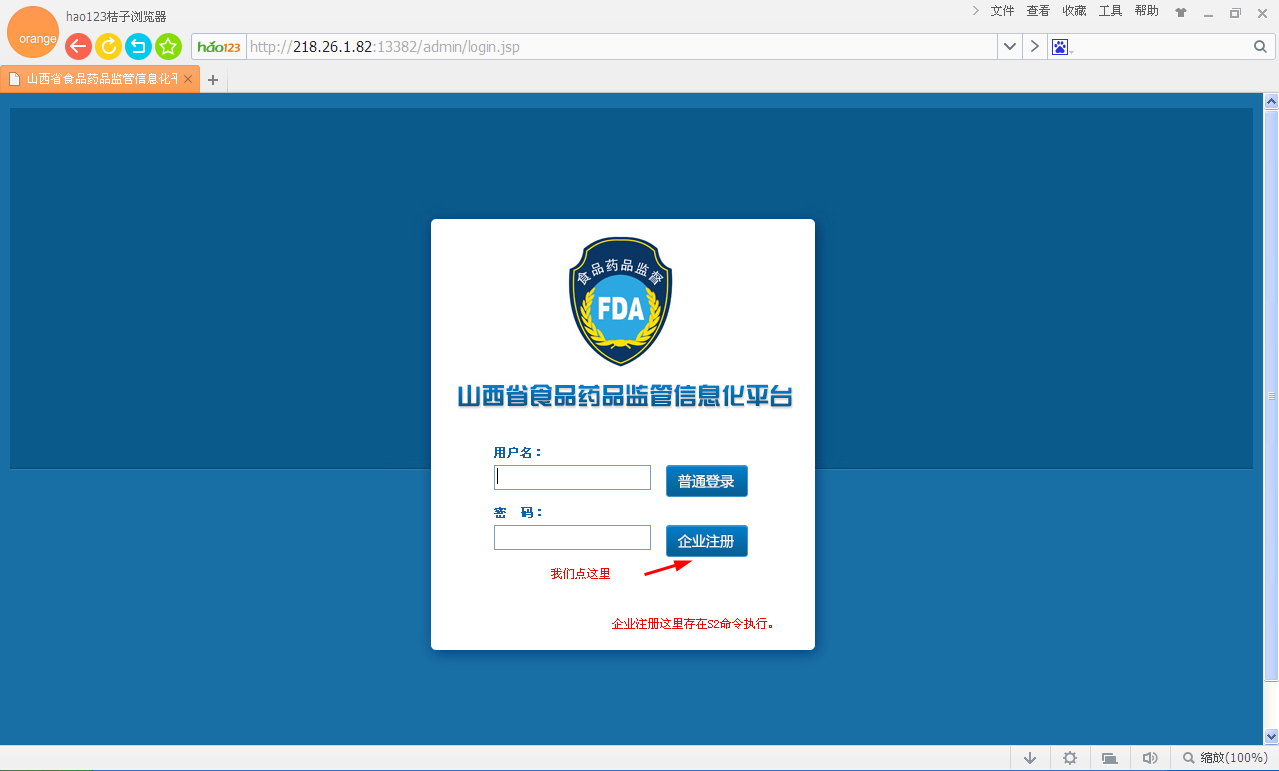
Task: Open the 缩放(100%) zoom control
Action: click(x=1225, y=758)
